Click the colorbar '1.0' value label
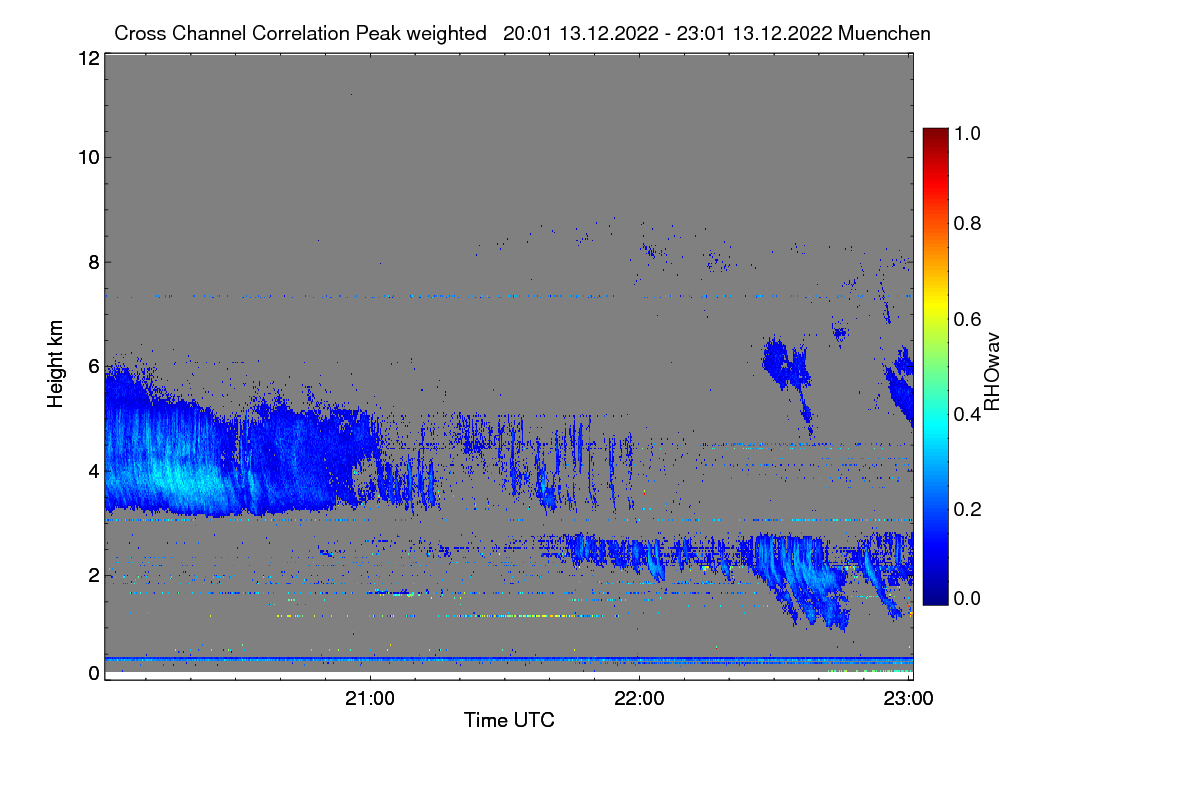Image resolution: width=1200 pixels, height=800 pixels. [966, 133]
